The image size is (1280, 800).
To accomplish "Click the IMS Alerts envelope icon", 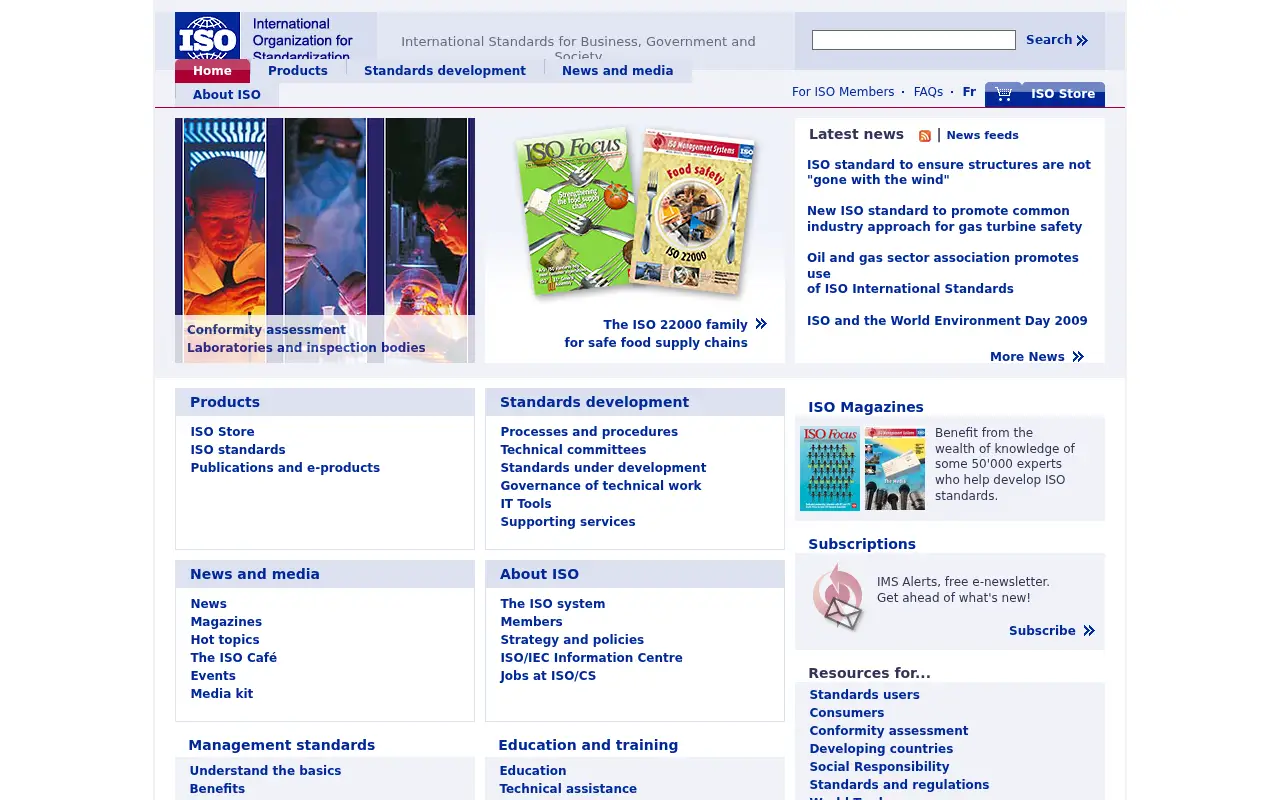I will click(838, 598).
